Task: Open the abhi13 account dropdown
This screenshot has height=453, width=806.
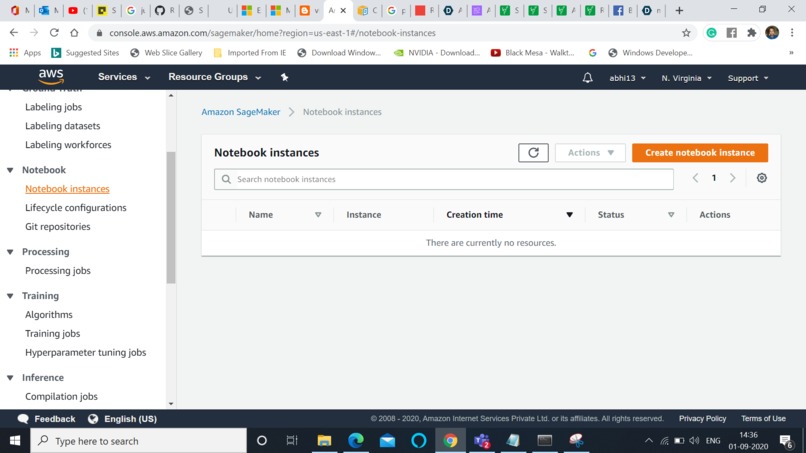Action: 627,78
